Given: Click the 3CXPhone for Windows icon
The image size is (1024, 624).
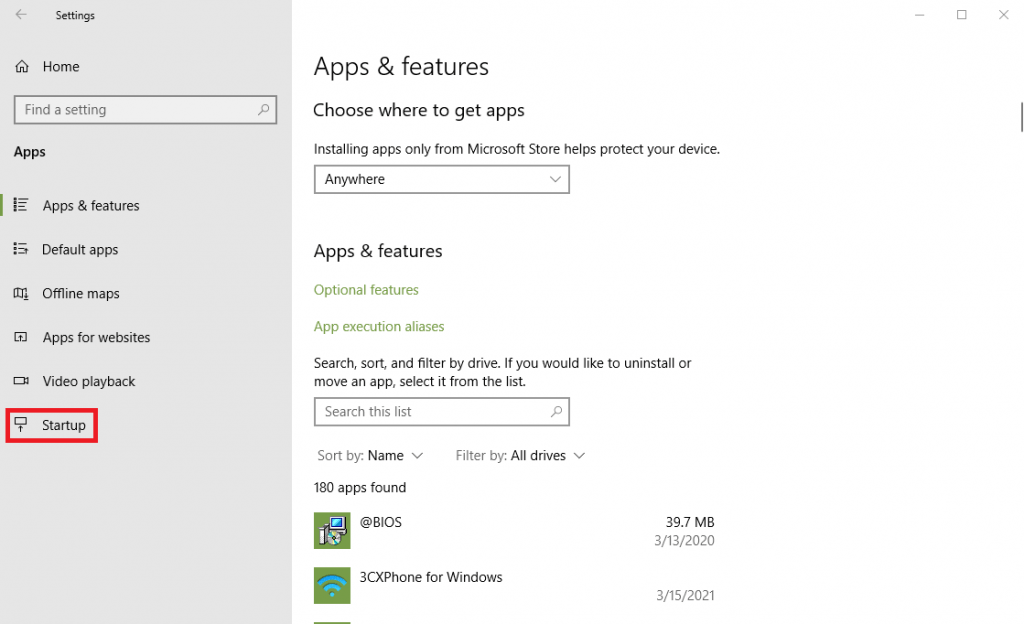Looking at the screenshot, I should (332, 585).
